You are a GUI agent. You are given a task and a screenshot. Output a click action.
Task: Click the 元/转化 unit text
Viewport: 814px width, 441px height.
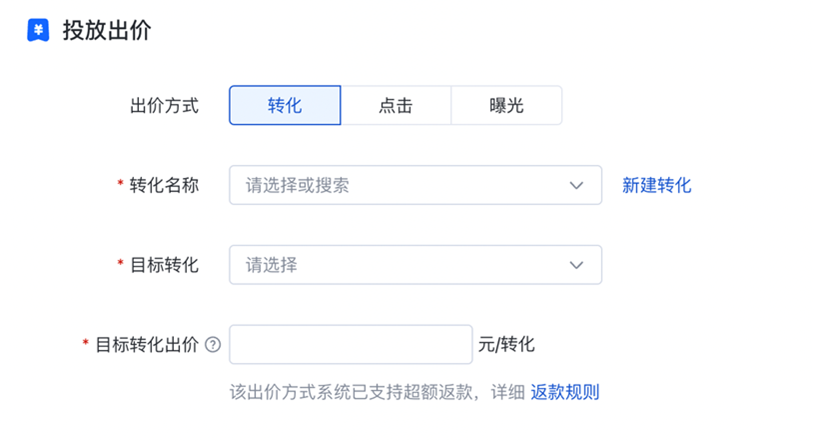[507, 345]
